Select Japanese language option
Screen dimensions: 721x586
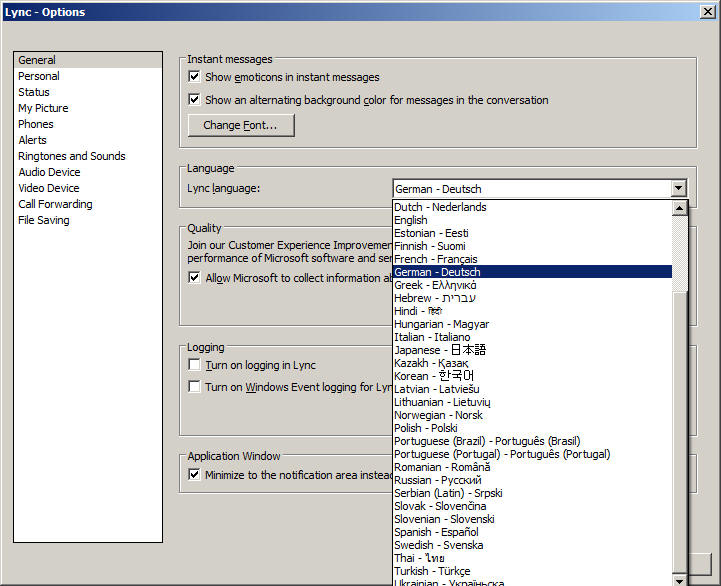click(x=532, y=350)
